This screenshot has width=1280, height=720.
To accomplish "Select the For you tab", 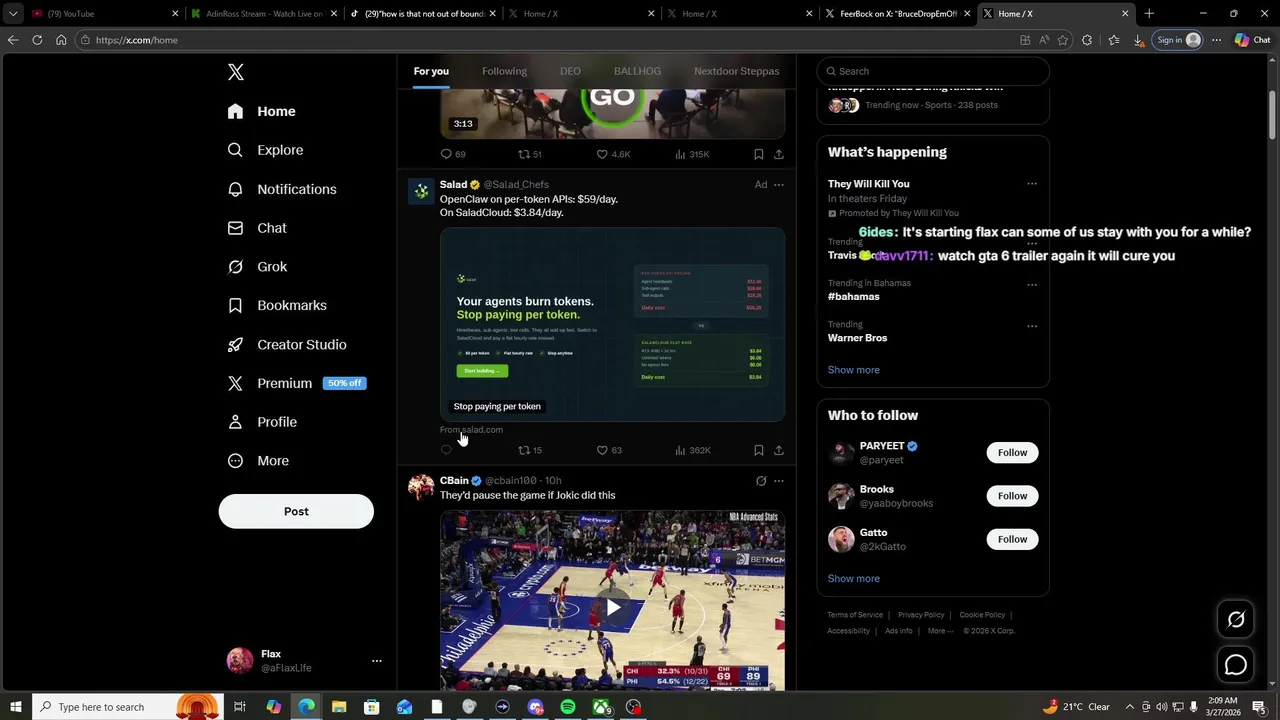I will (x=431, y=71).
